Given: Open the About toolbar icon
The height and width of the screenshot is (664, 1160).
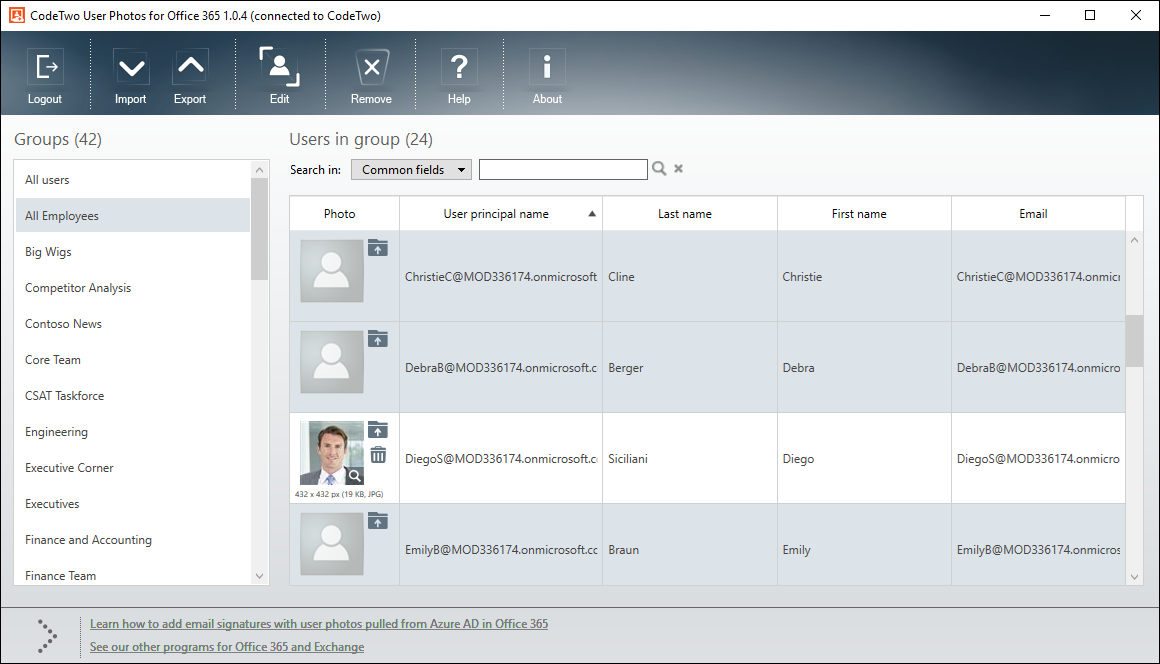Looking at the screenshot, I should (547, 75).
